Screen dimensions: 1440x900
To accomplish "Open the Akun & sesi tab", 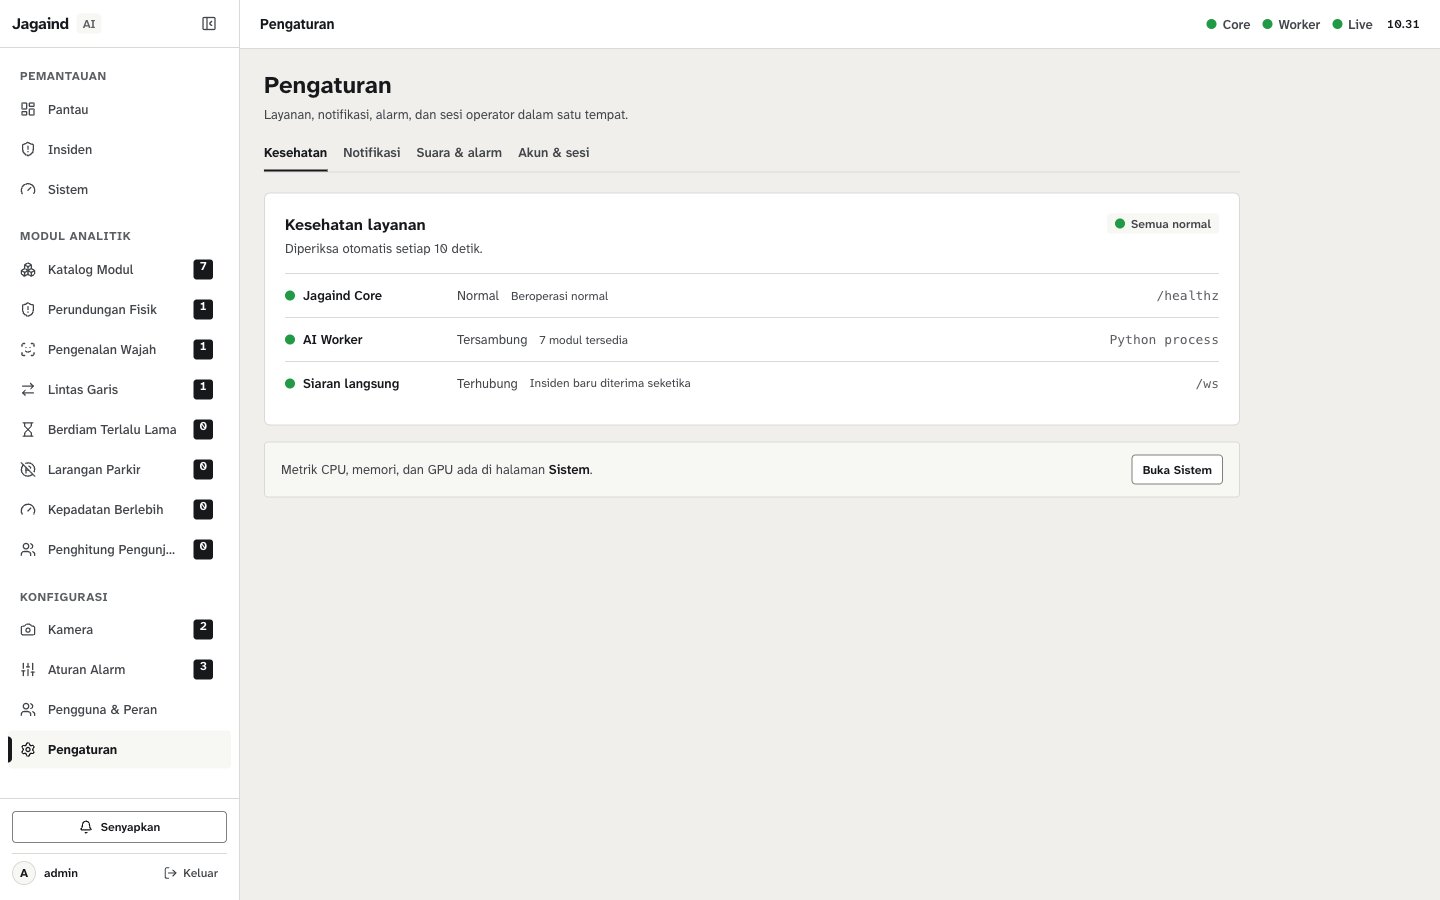I will point(554,153).
